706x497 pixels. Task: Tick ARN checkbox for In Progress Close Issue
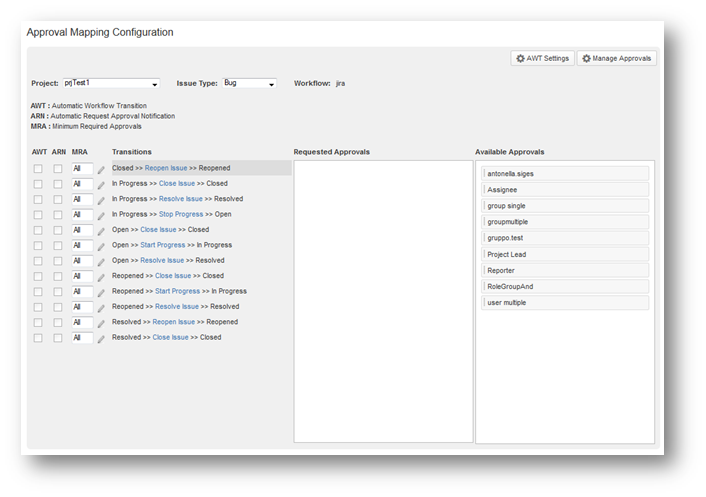[x=58, y=184]
